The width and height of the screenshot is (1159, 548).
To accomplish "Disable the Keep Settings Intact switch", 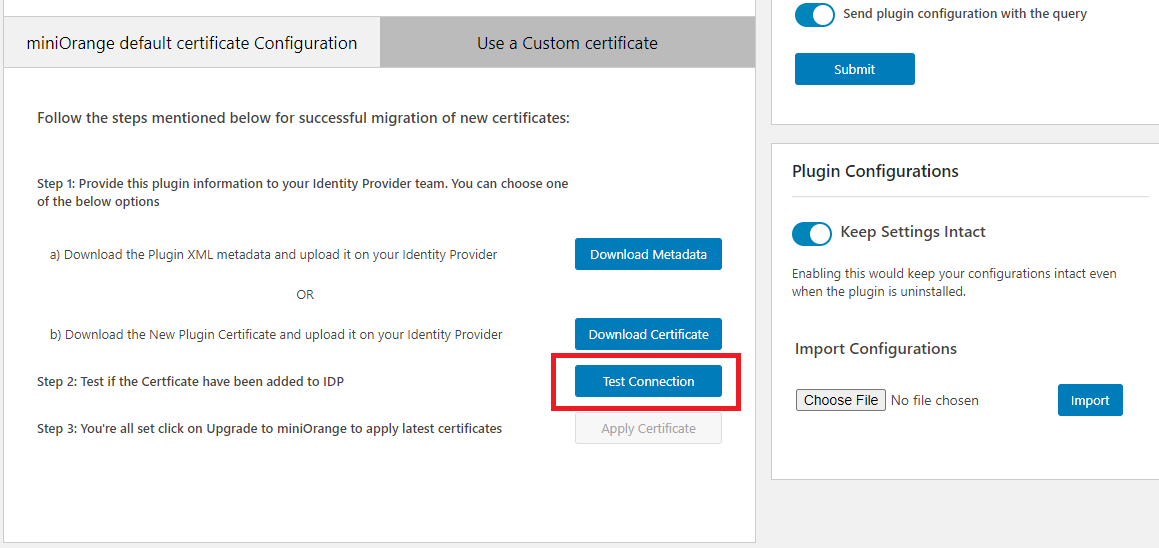I will coord(812,233).
